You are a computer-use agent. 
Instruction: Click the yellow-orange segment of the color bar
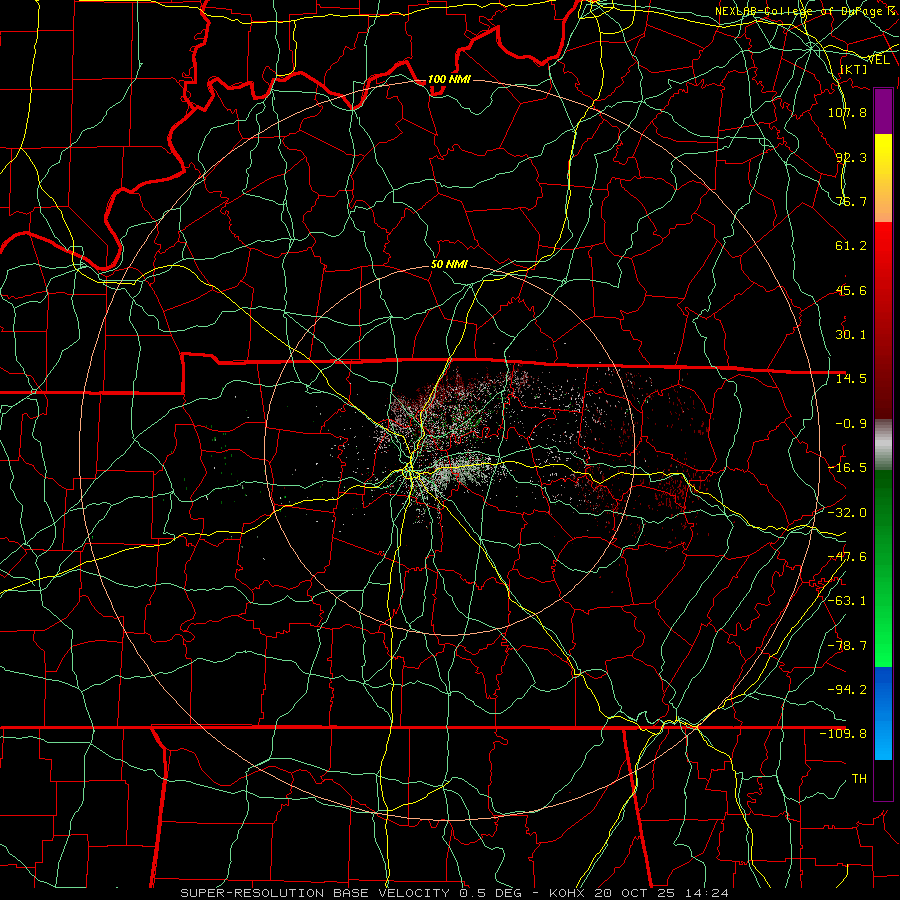pyautogui.click(x=883, y=178)
